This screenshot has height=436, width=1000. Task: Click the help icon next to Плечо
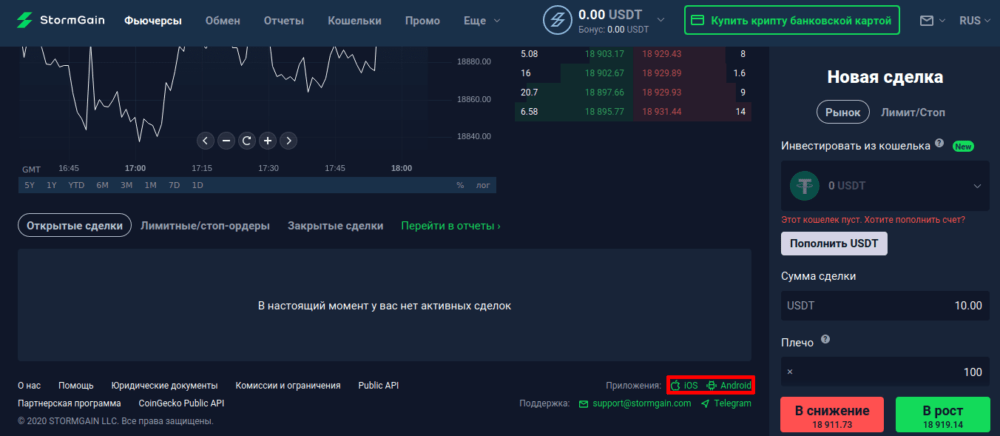[825, 339]
